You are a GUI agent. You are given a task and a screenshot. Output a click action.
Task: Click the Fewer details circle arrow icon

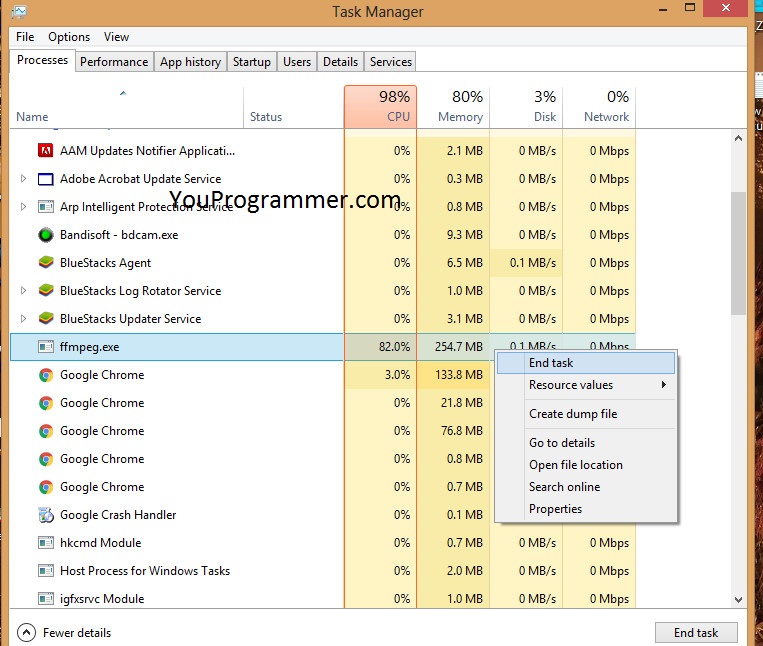point(26,633)
